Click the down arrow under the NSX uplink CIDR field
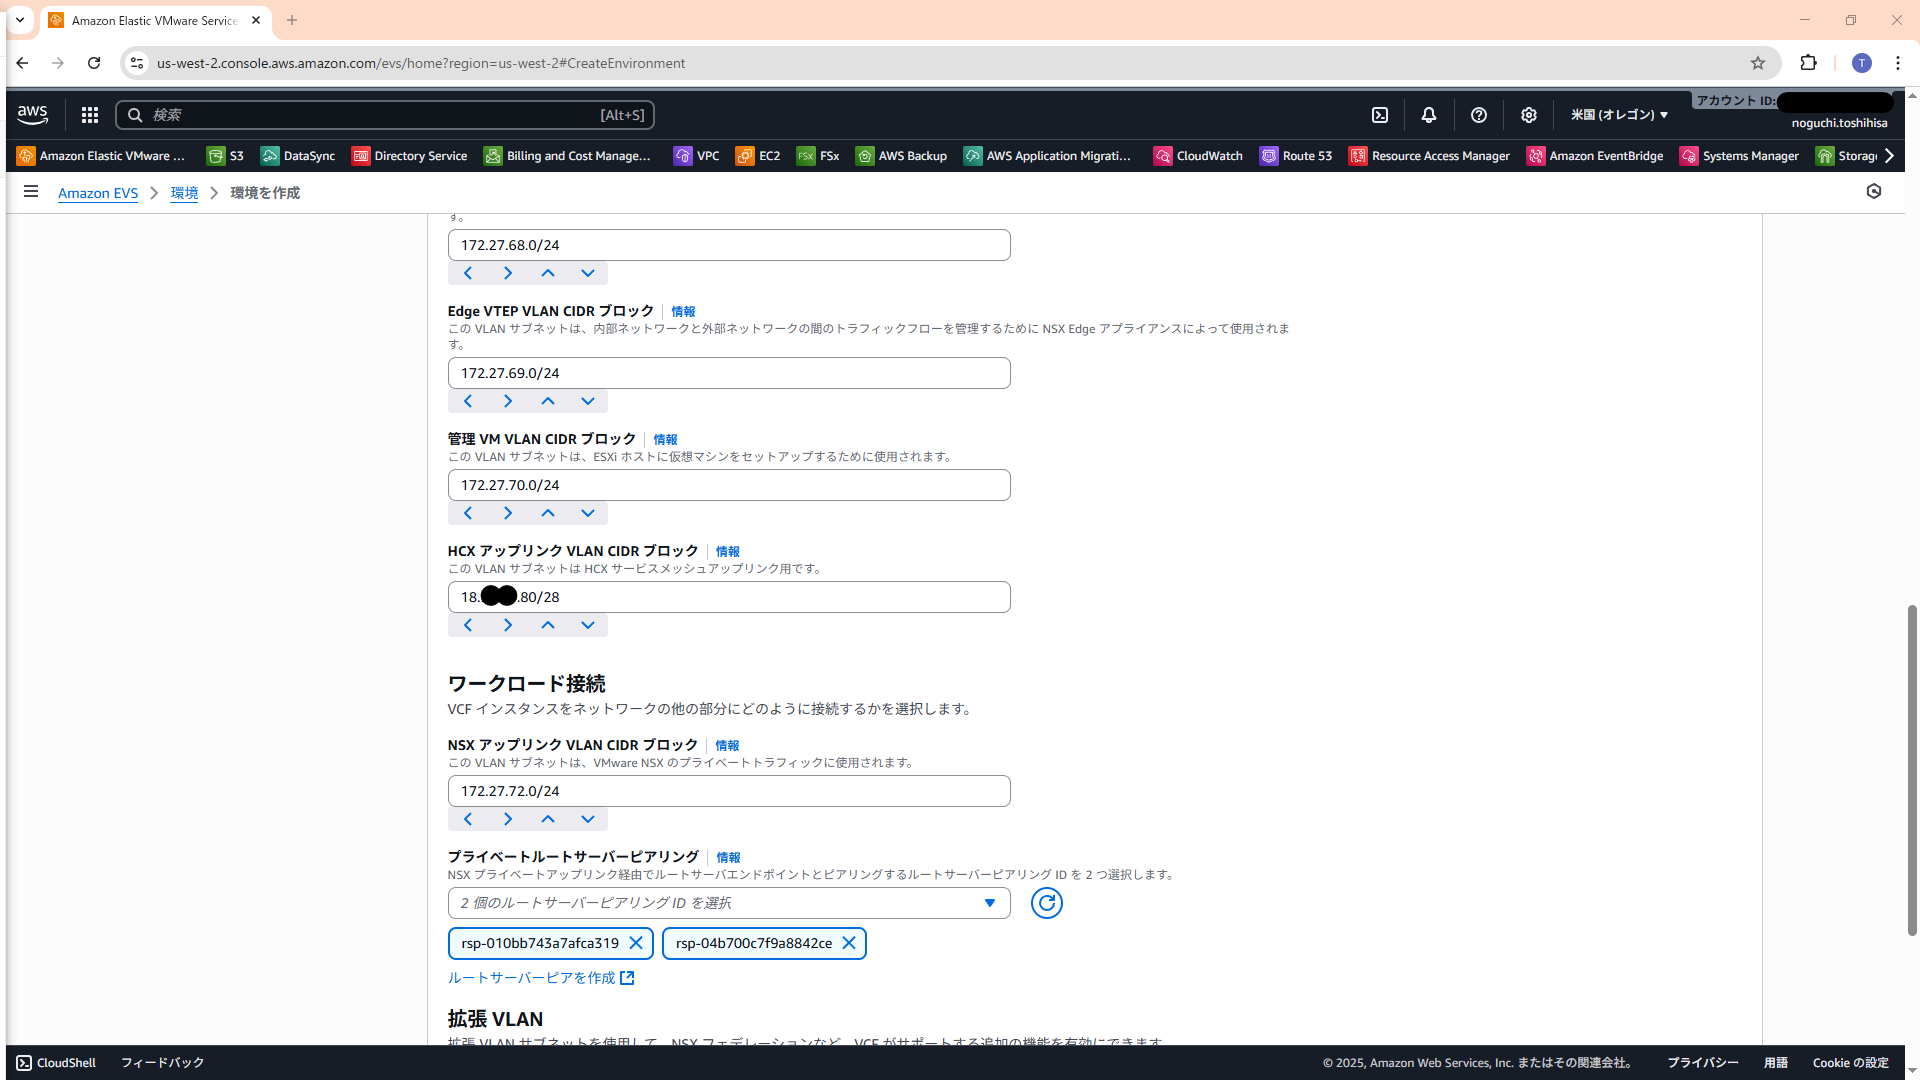Screen dimensions: 1920x1080 (x=588, y=819)
